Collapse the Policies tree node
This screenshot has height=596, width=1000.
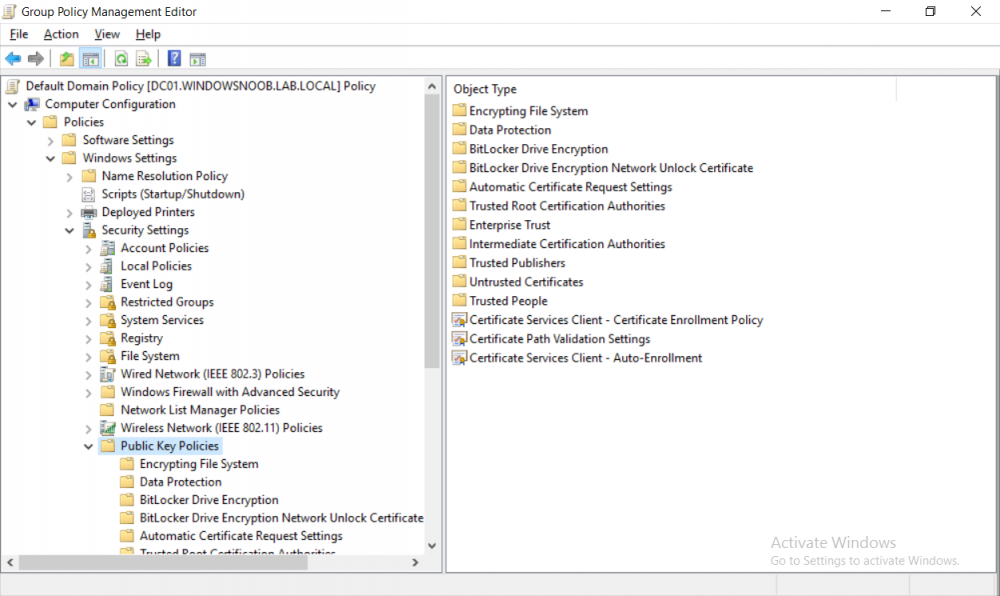point(31,122)
